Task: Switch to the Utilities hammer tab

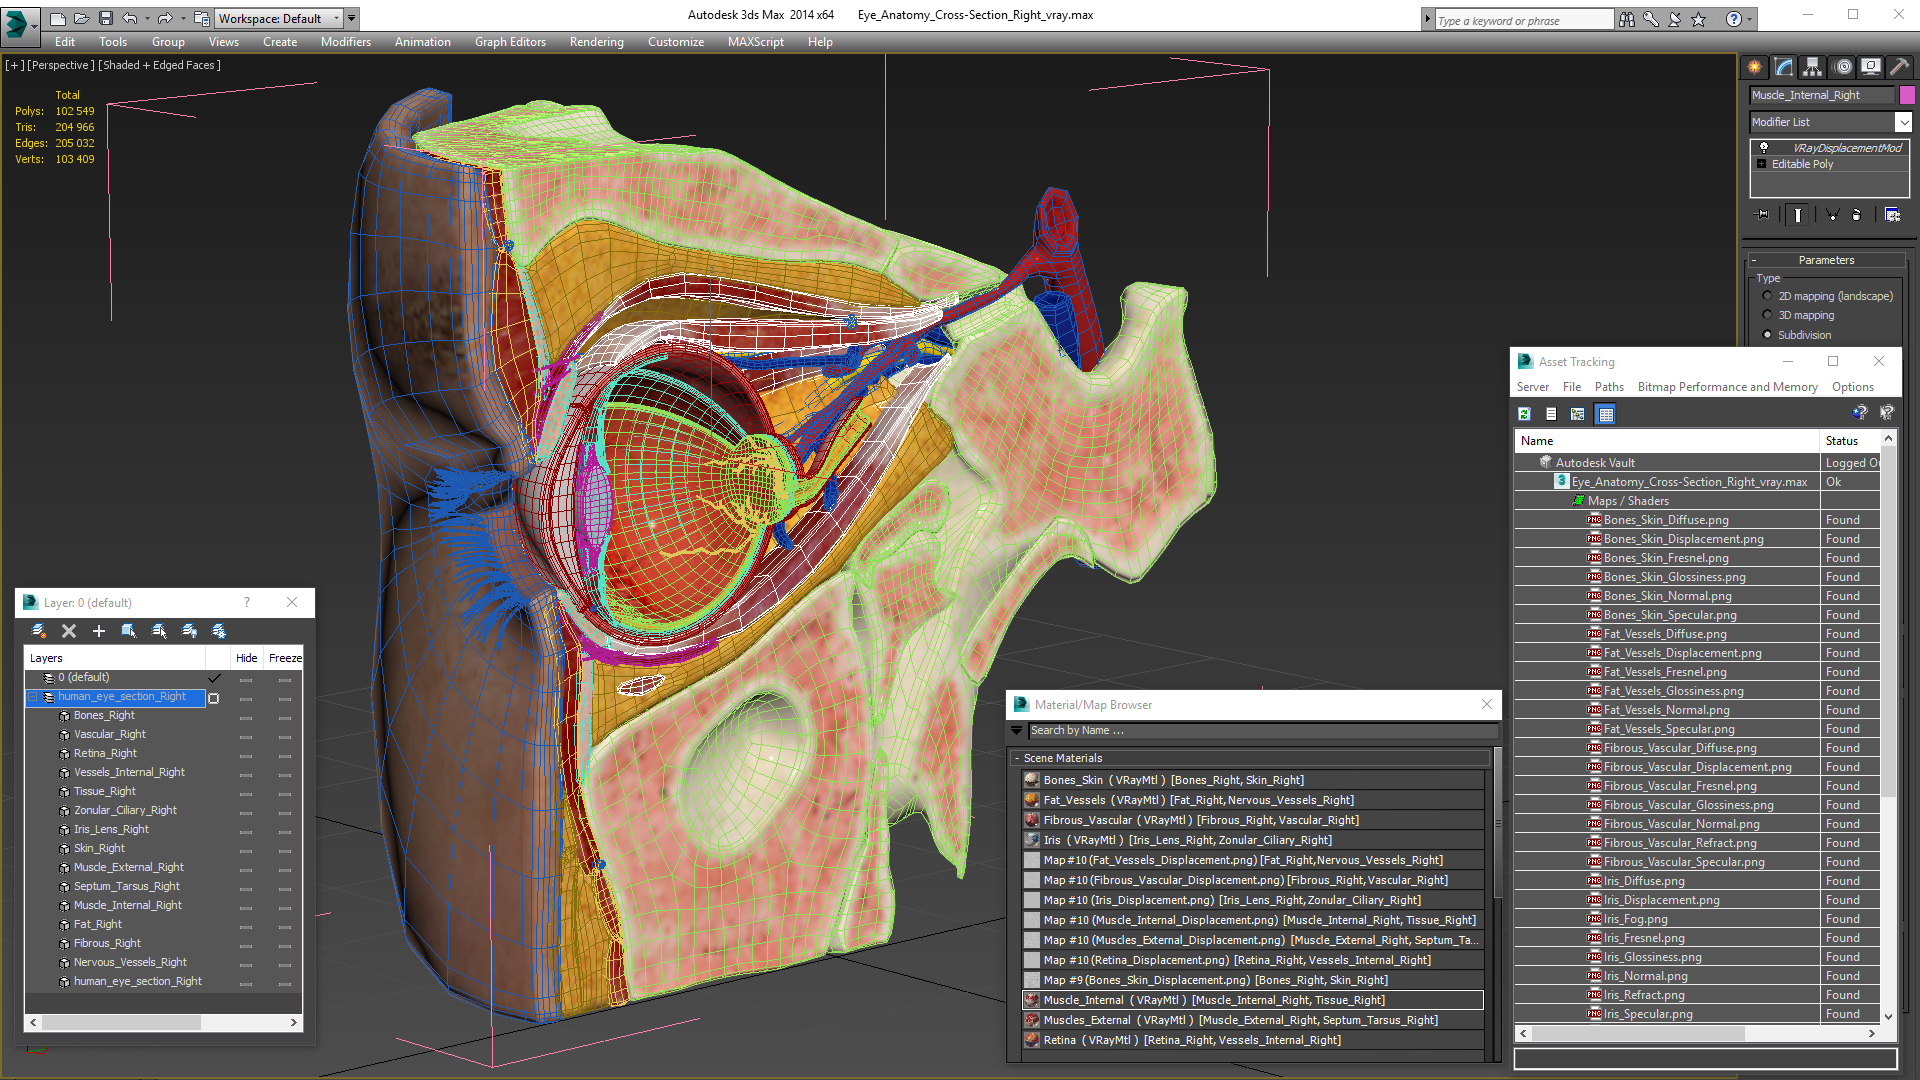Action: click(x=1900, y=67)
